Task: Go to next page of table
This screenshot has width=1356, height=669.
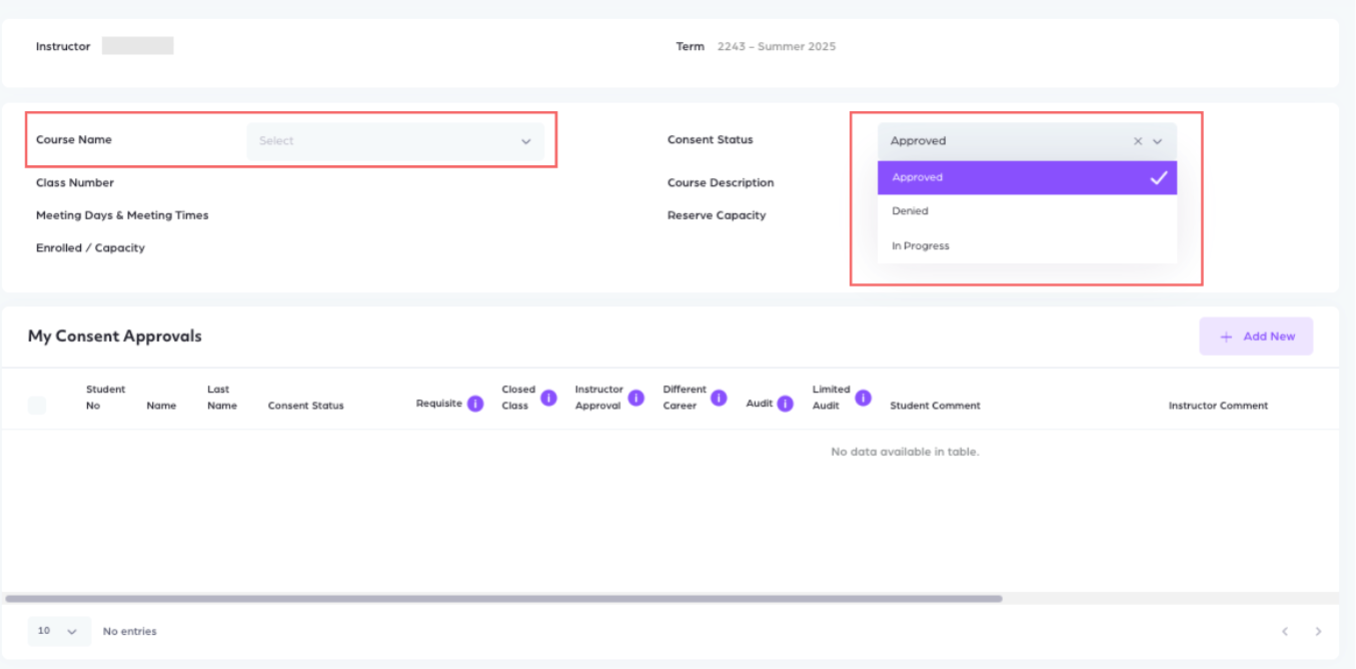Action: (1318, 632)
